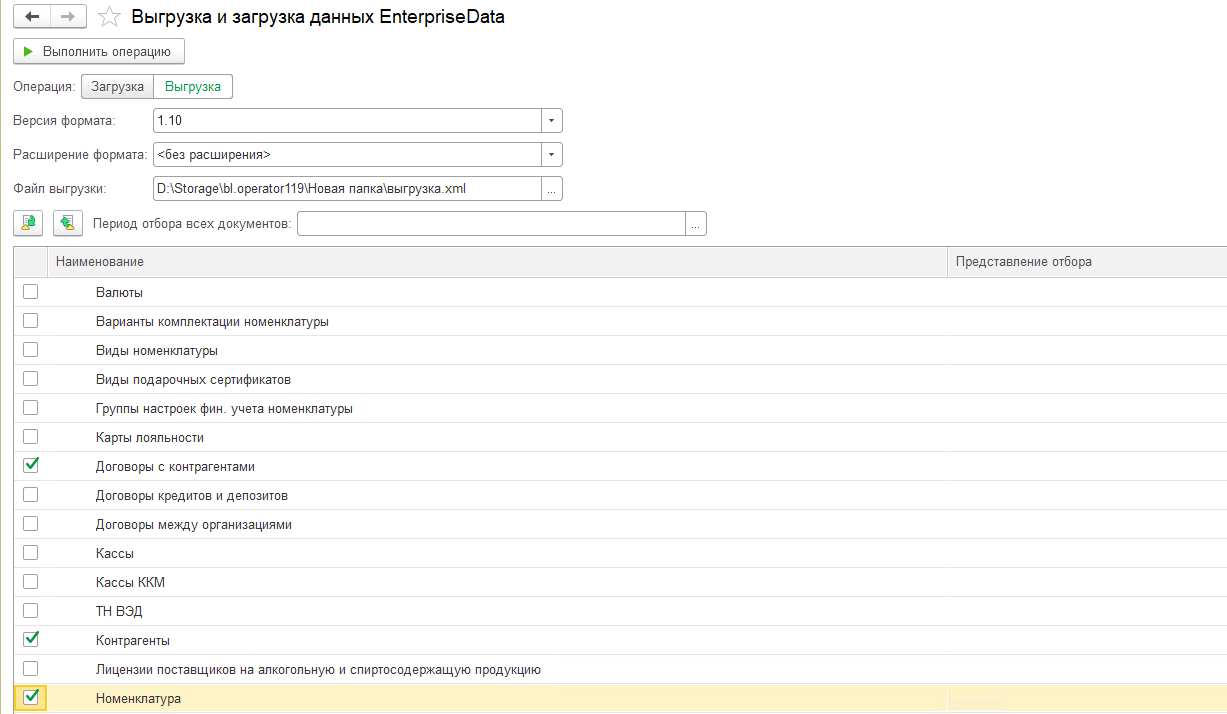
Task: Click the Версия формата field with value 1.10
Action: tap(347, 121)
